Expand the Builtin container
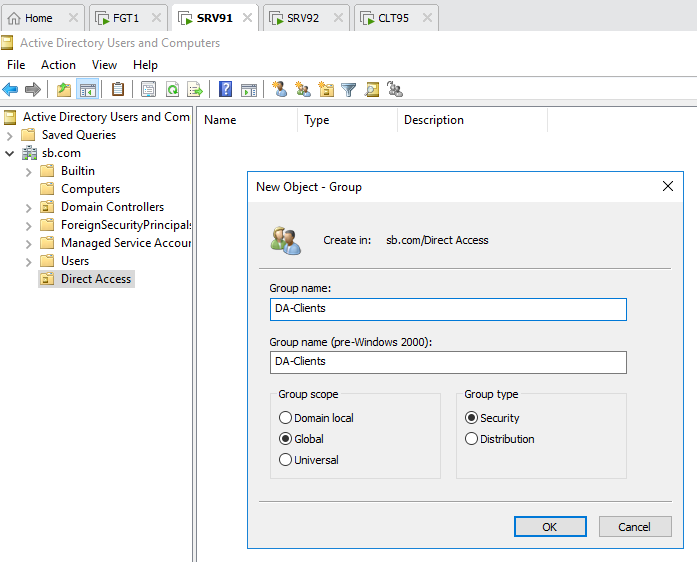 [28, 172]
